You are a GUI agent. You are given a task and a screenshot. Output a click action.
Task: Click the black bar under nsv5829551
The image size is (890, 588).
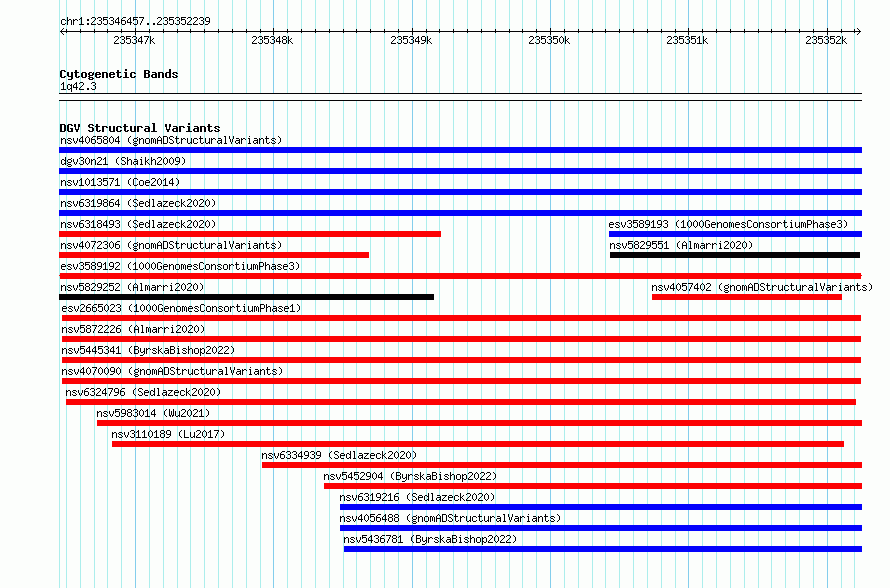735,255
